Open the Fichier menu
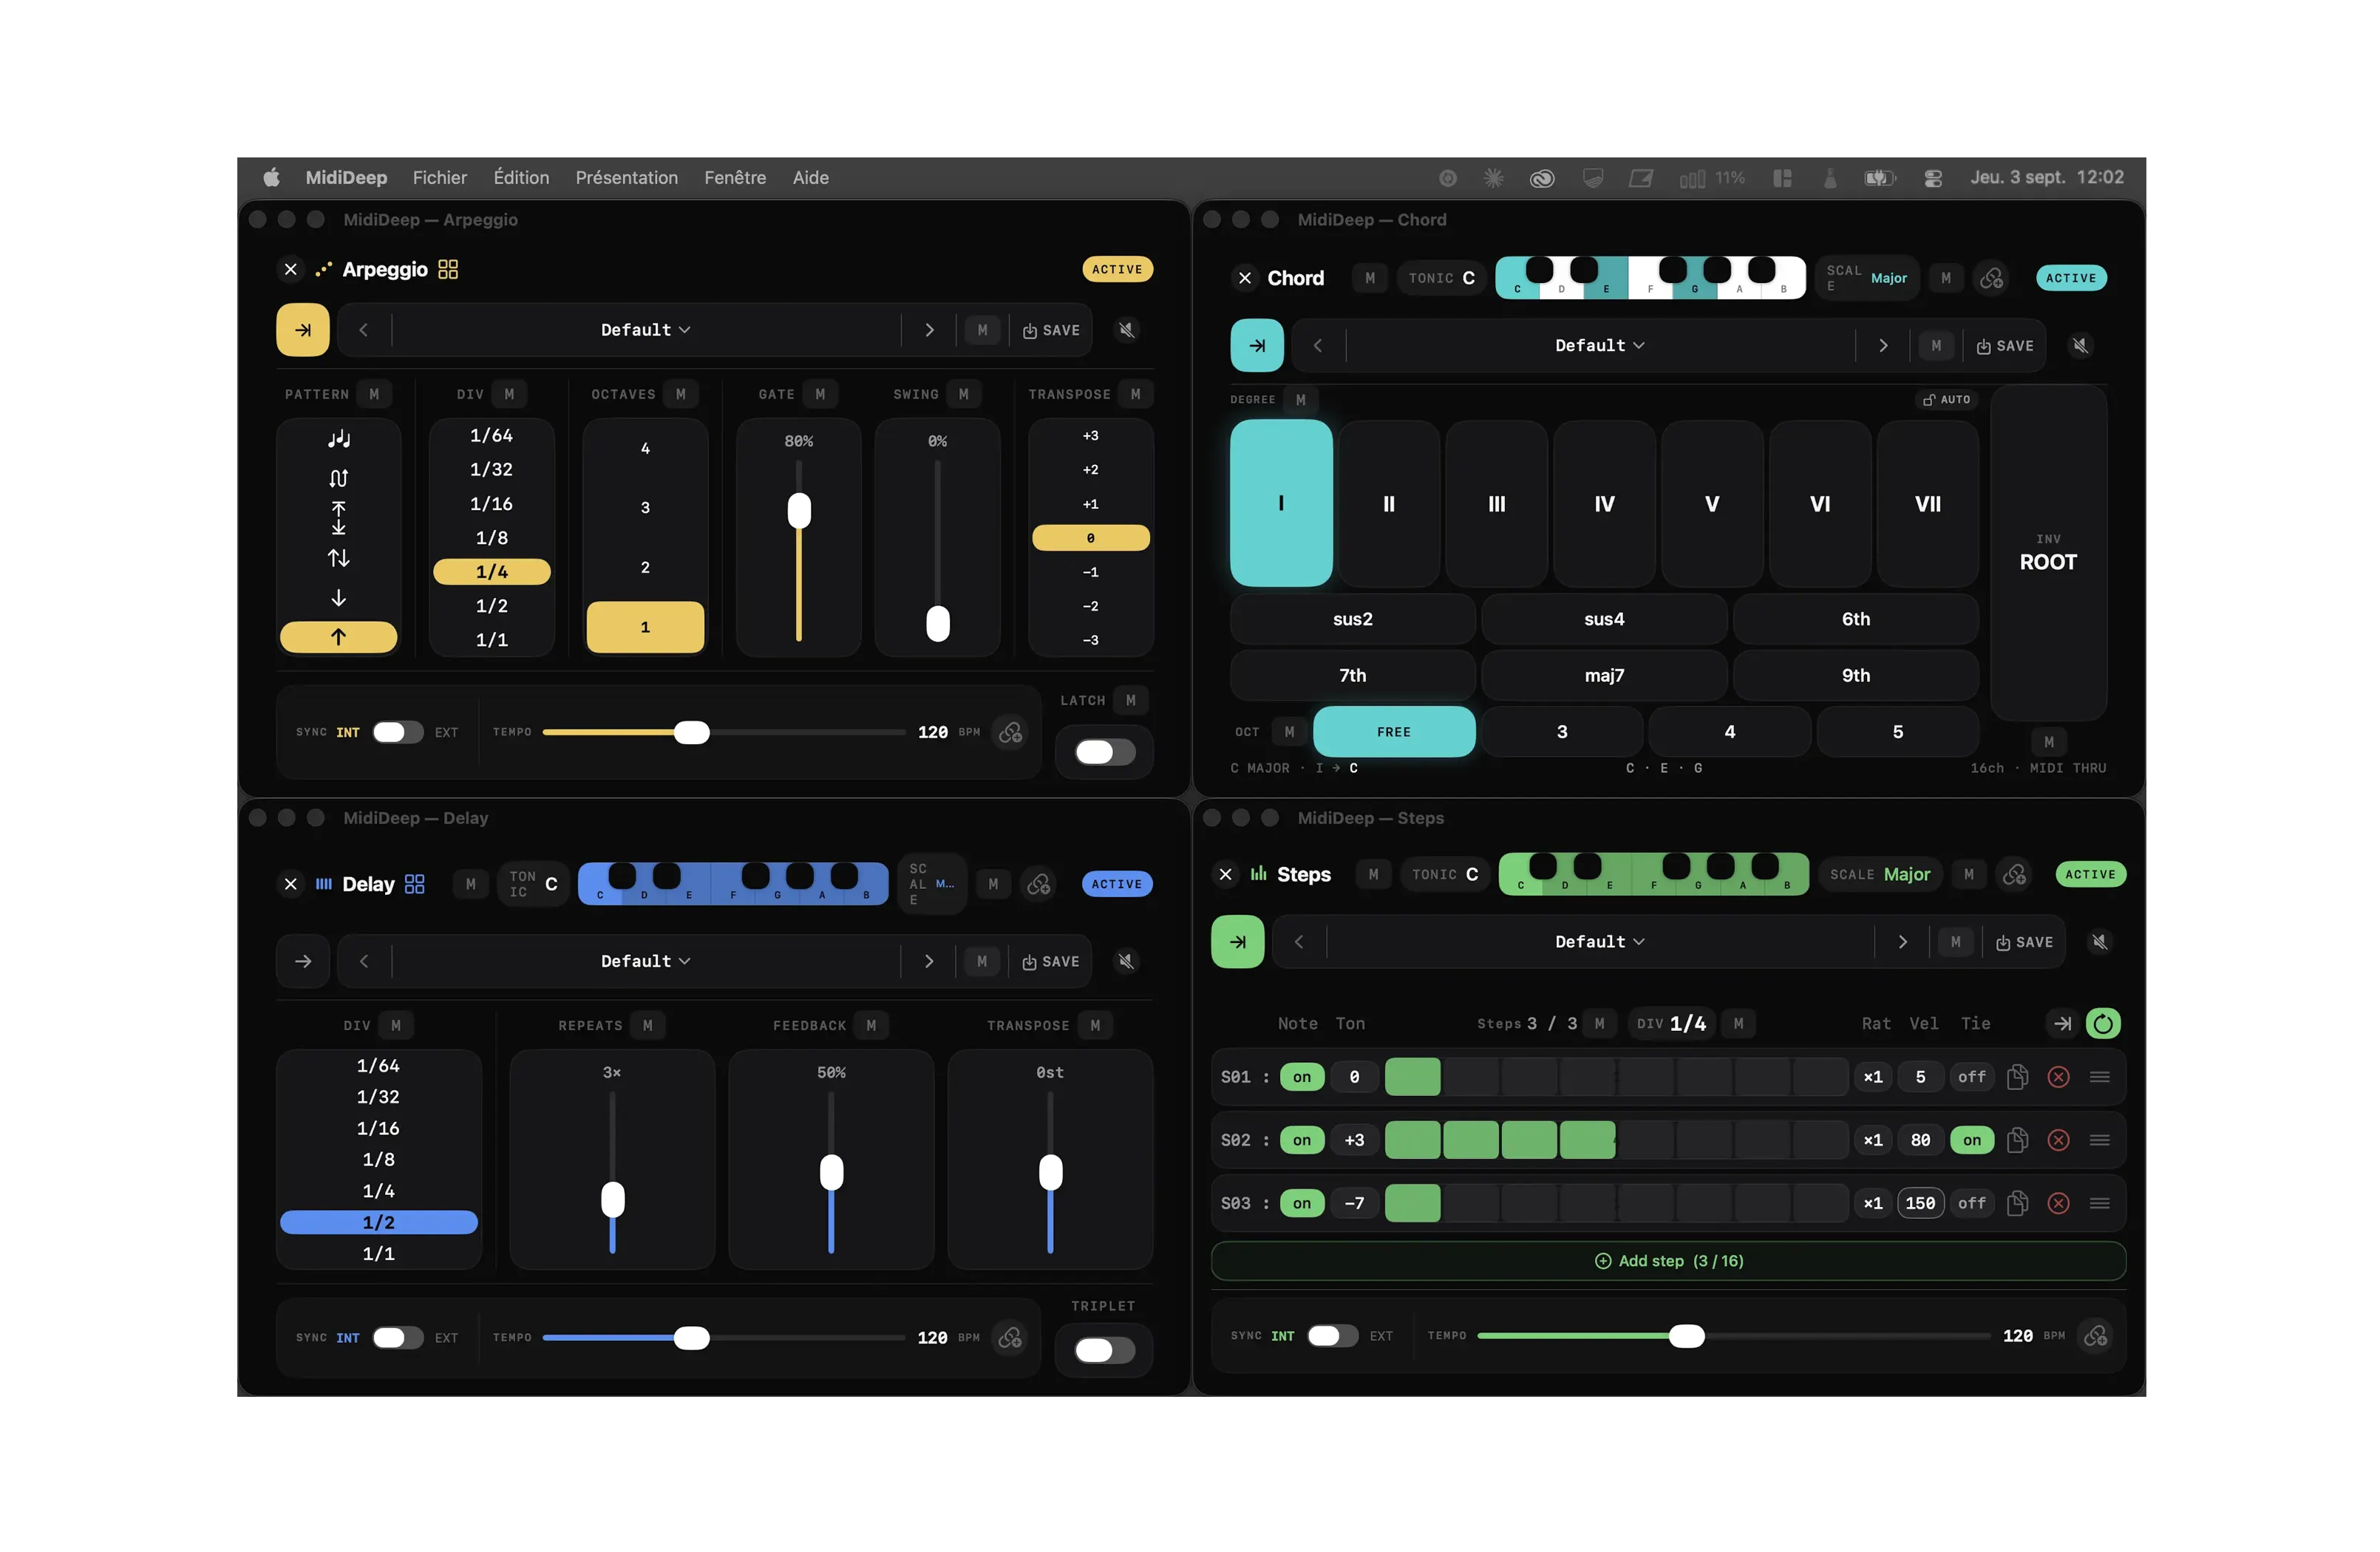2380x1552 pixels. (440, 178)
